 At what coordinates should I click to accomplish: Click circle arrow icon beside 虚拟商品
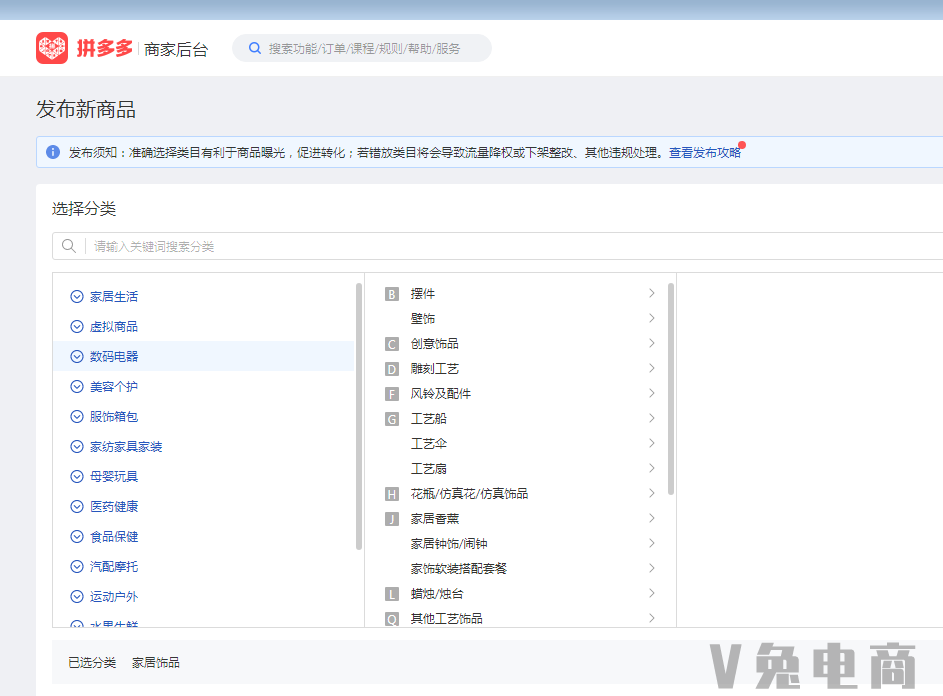tap(77, 327)
